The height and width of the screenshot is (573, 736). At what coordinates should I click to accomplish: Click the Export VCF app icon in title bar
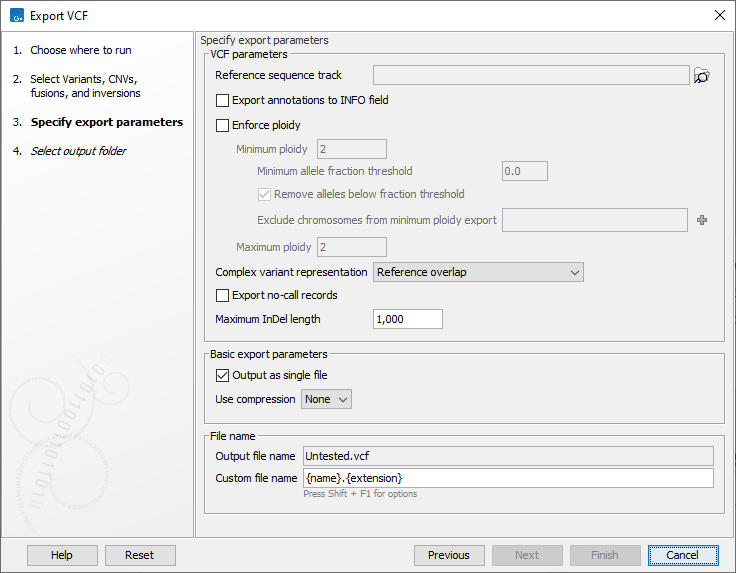[17, 15]
